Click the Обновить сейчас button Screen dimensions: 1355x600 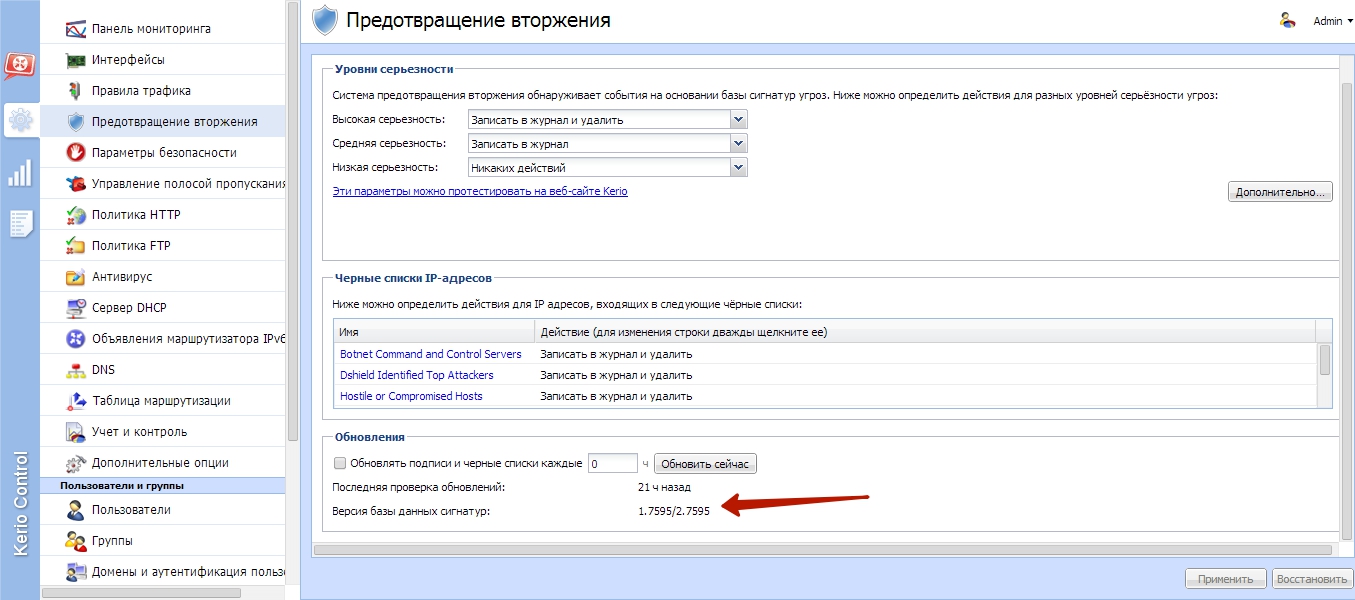(705, 464)
